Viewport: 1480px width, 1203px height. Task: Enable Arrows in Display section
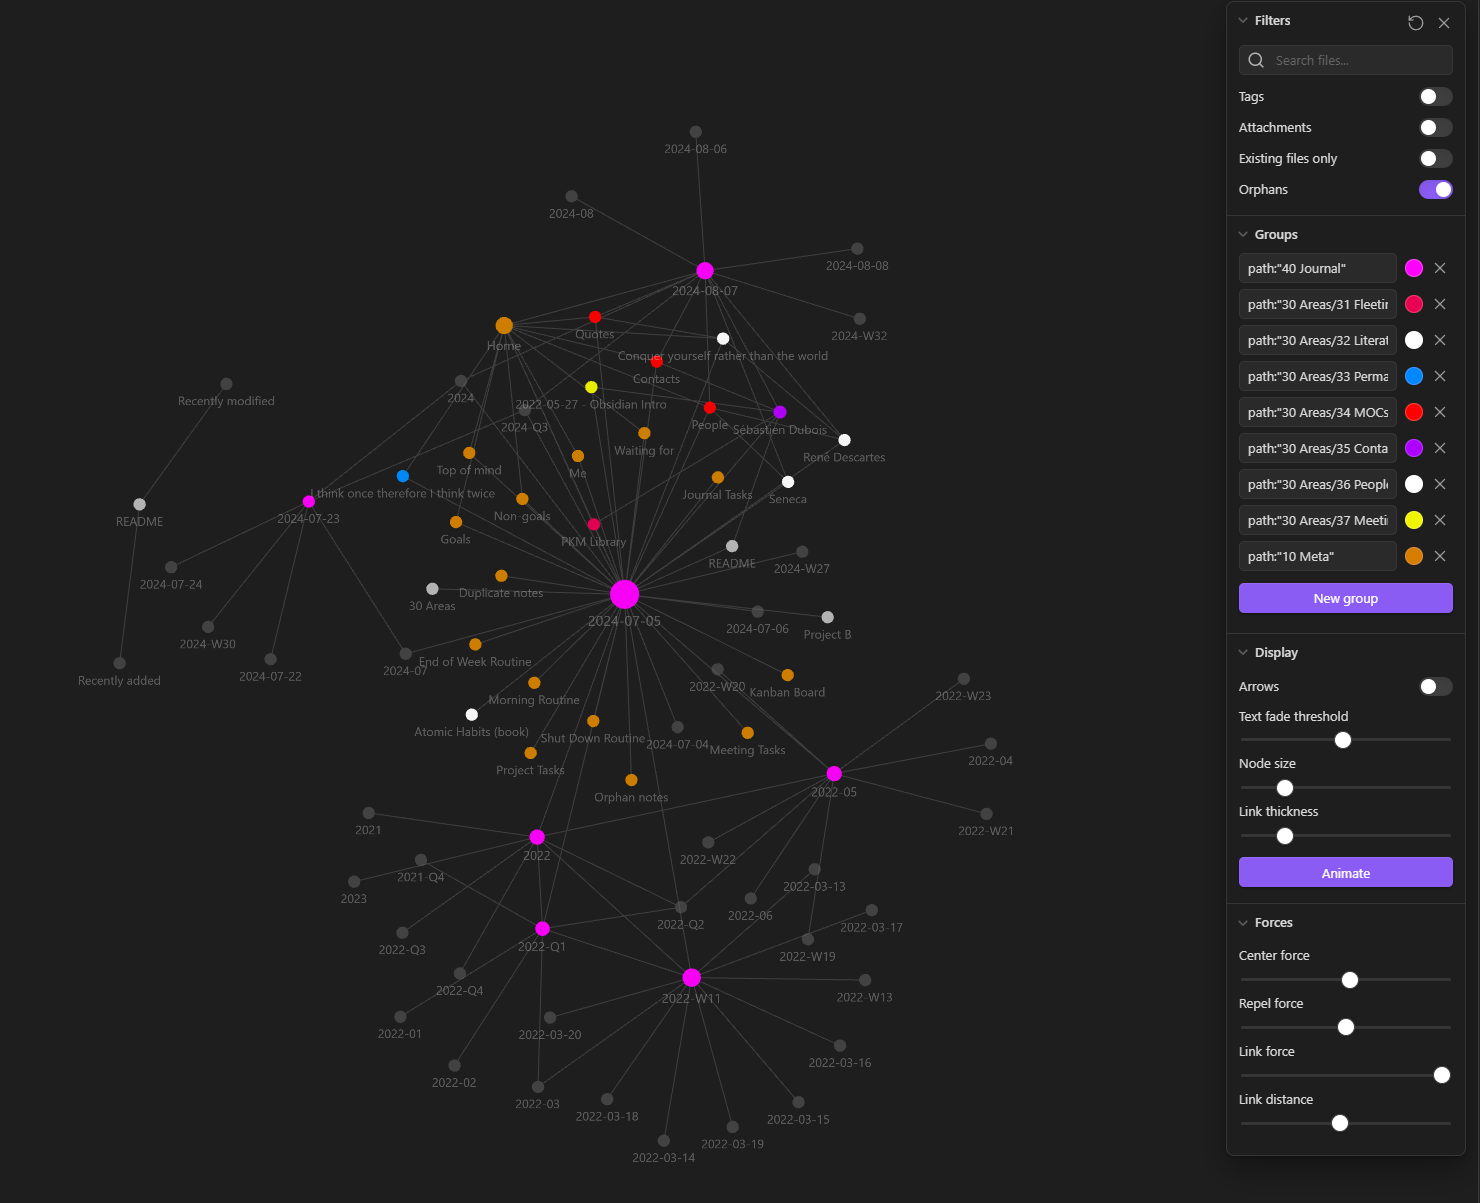click(1435, 687)
